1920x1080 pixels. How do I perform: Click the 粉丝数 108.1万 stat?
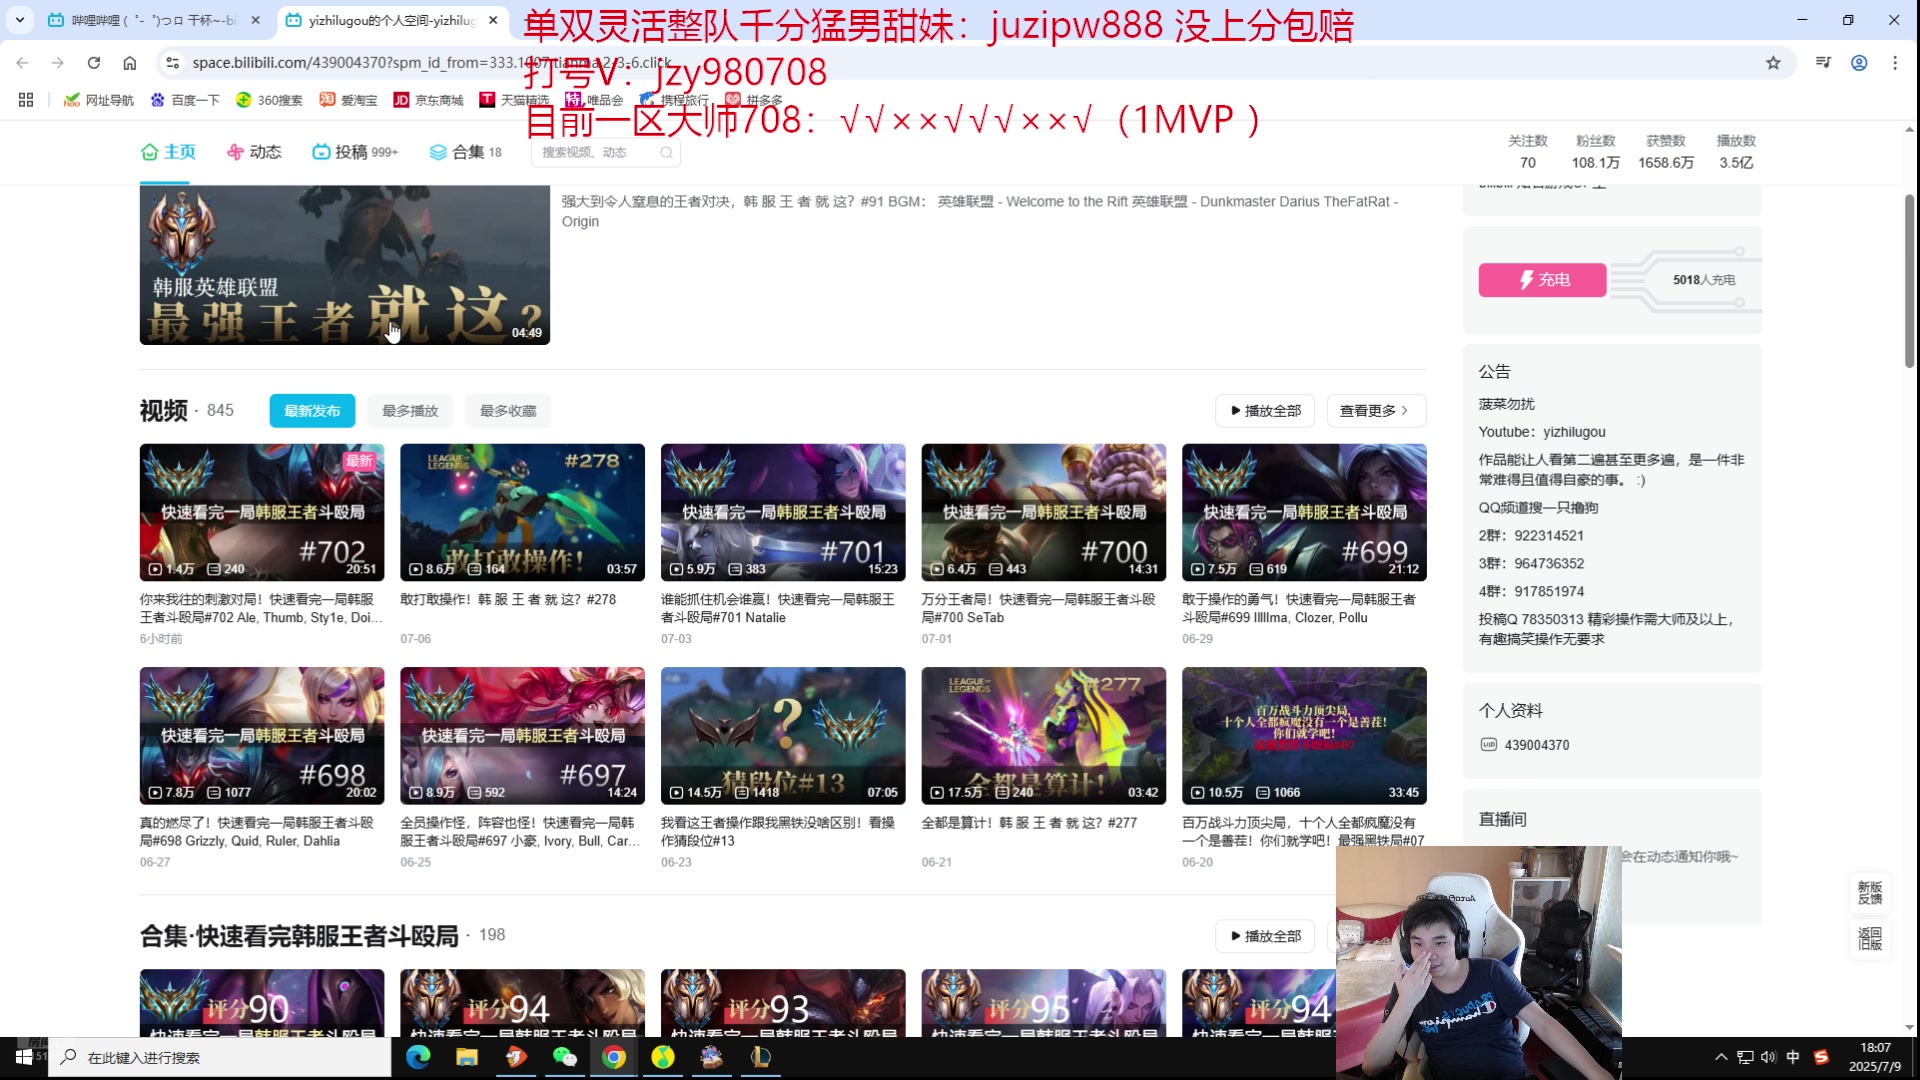(1595, 152)
